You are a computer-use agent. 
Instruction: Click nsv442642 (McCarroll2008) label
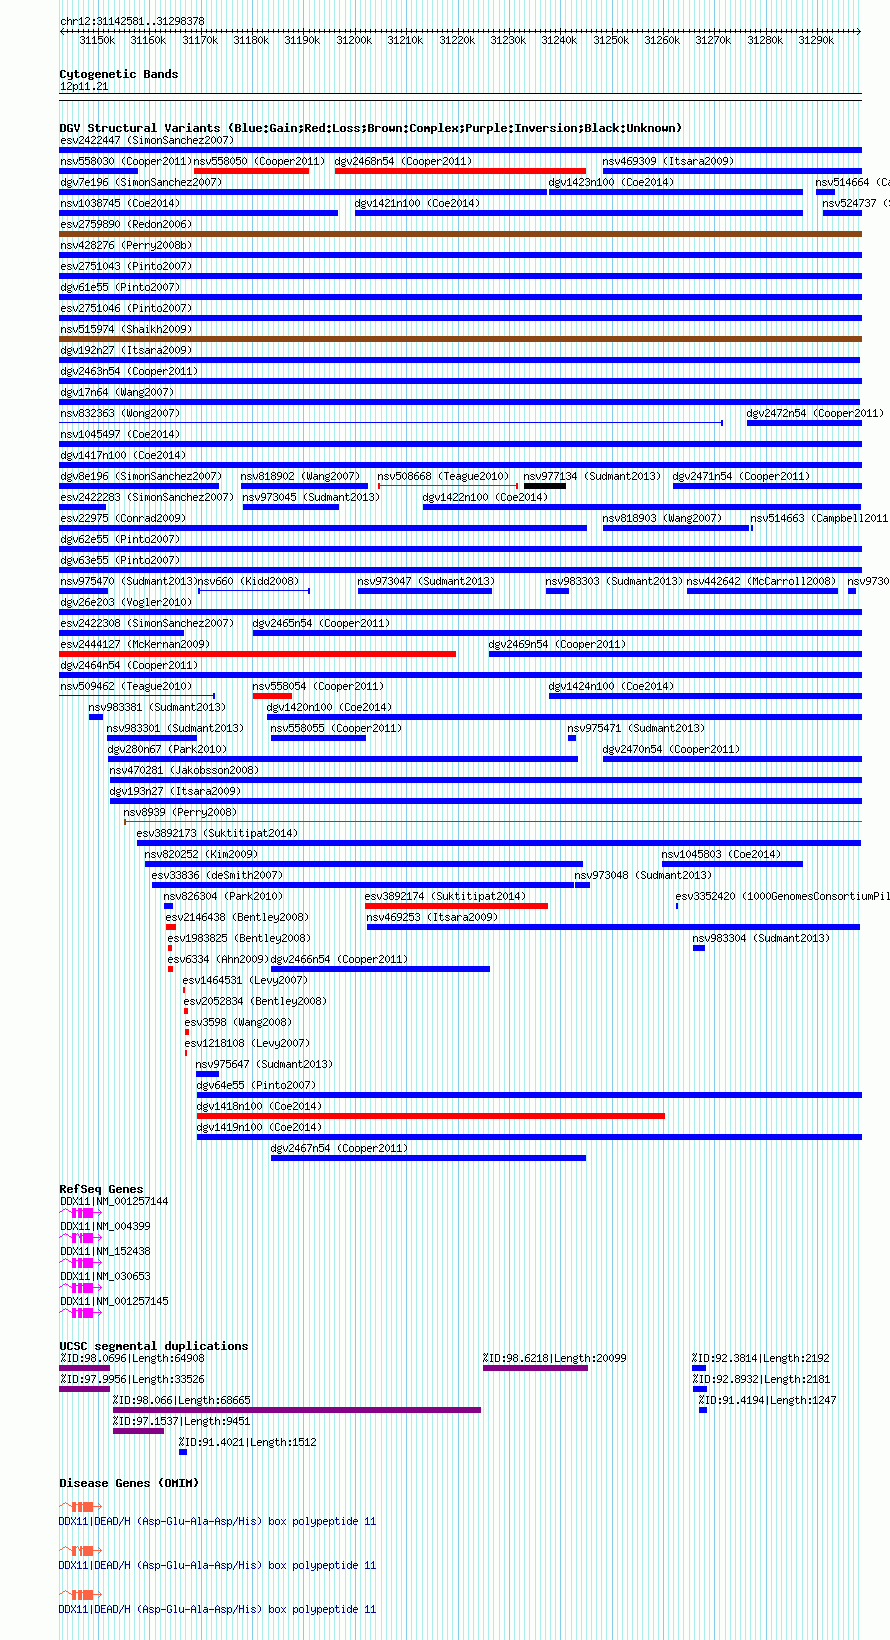tap(761, 581)
